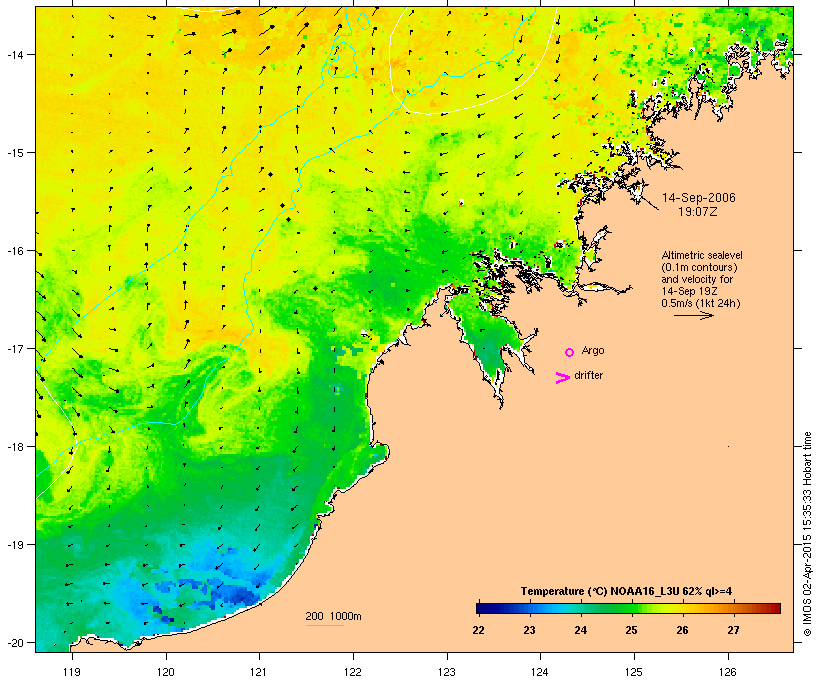
Task: Click the -17 latitude axis label
Action: click(x=14, y=348)
